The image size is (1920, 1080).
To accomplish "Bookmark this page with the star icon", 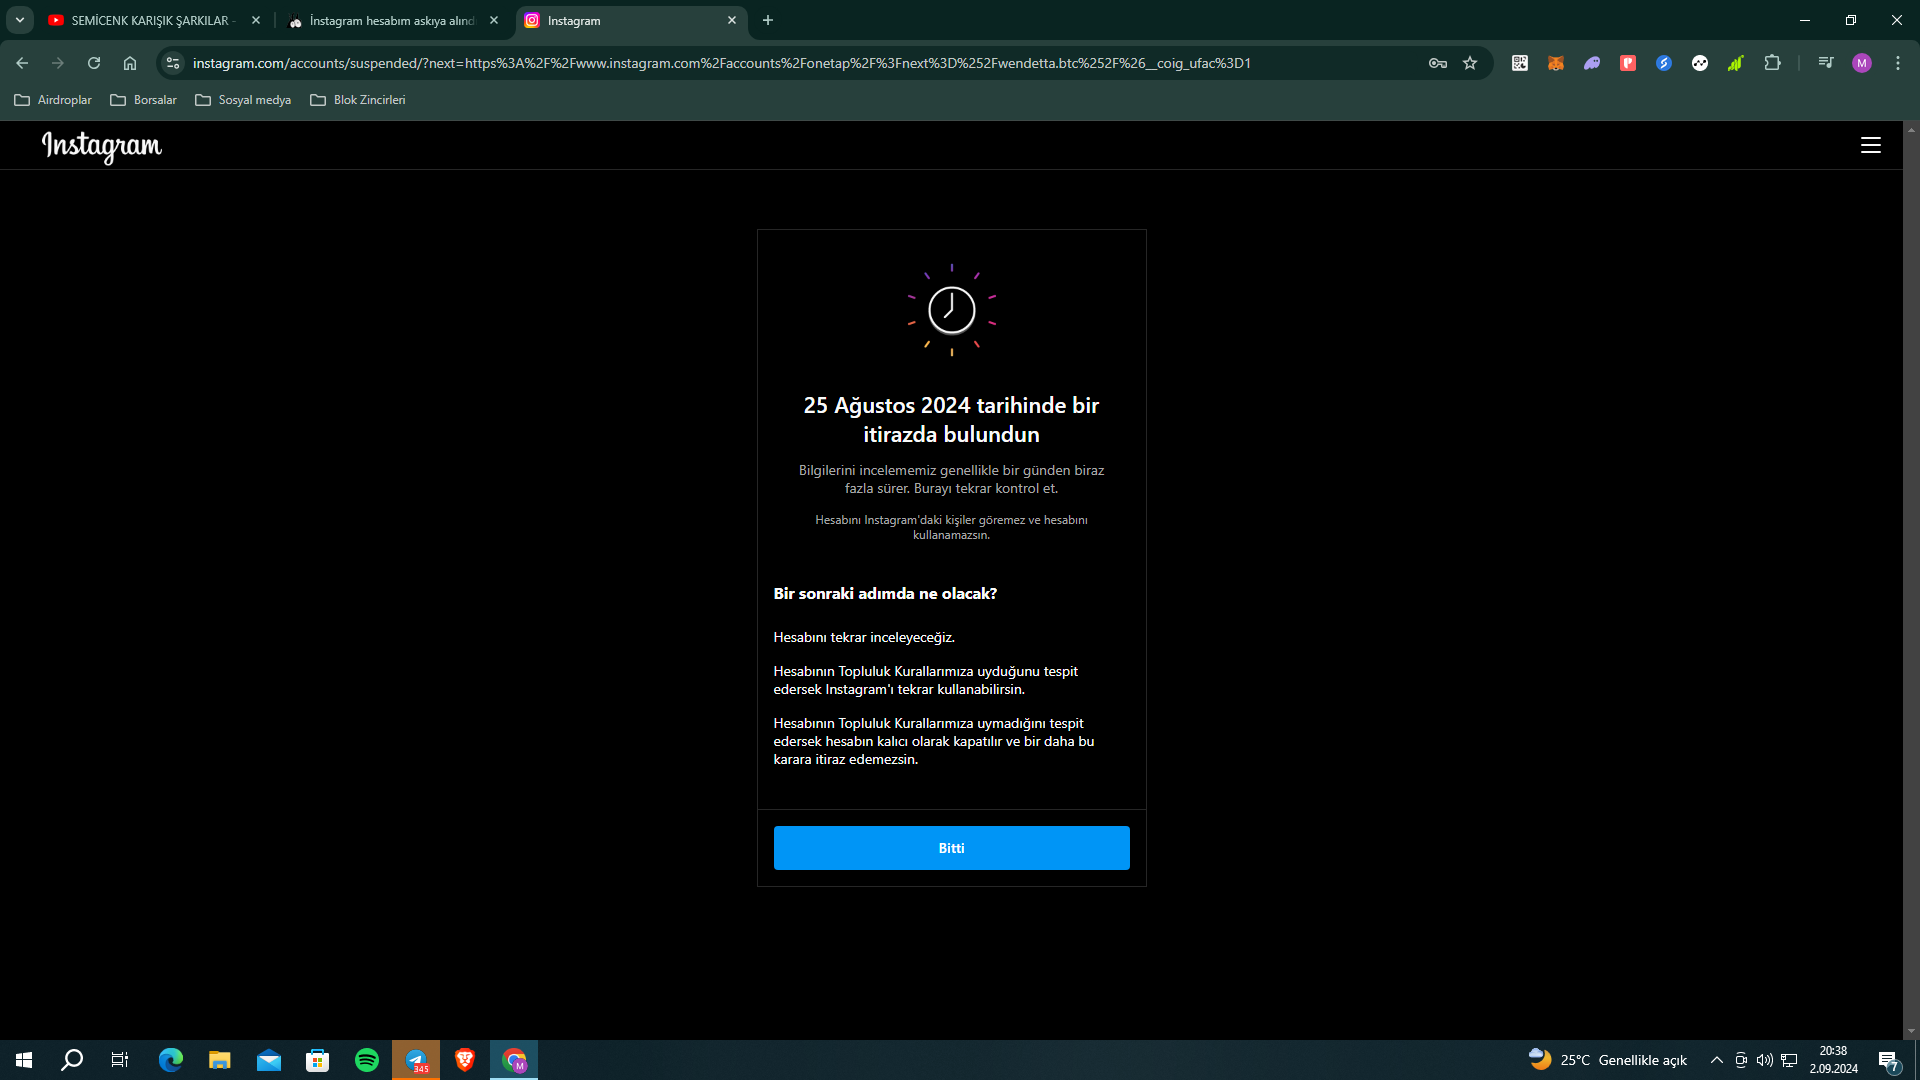I will 1470,63.
